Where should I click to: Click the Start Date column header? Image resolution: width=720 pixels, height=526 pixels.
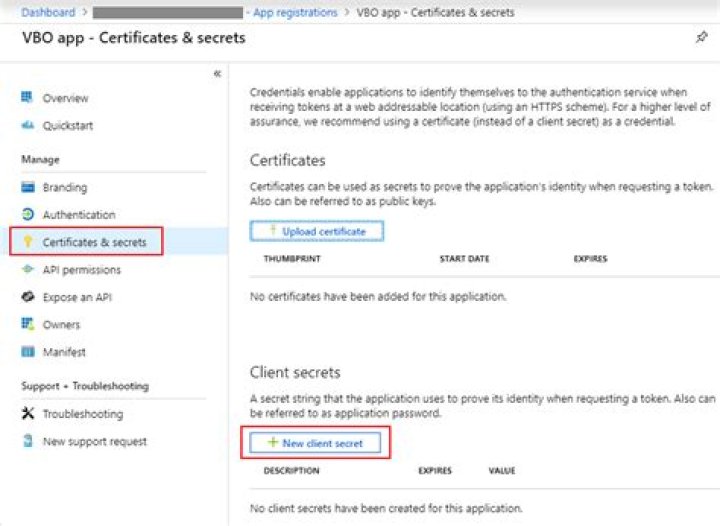click(464, 259)
